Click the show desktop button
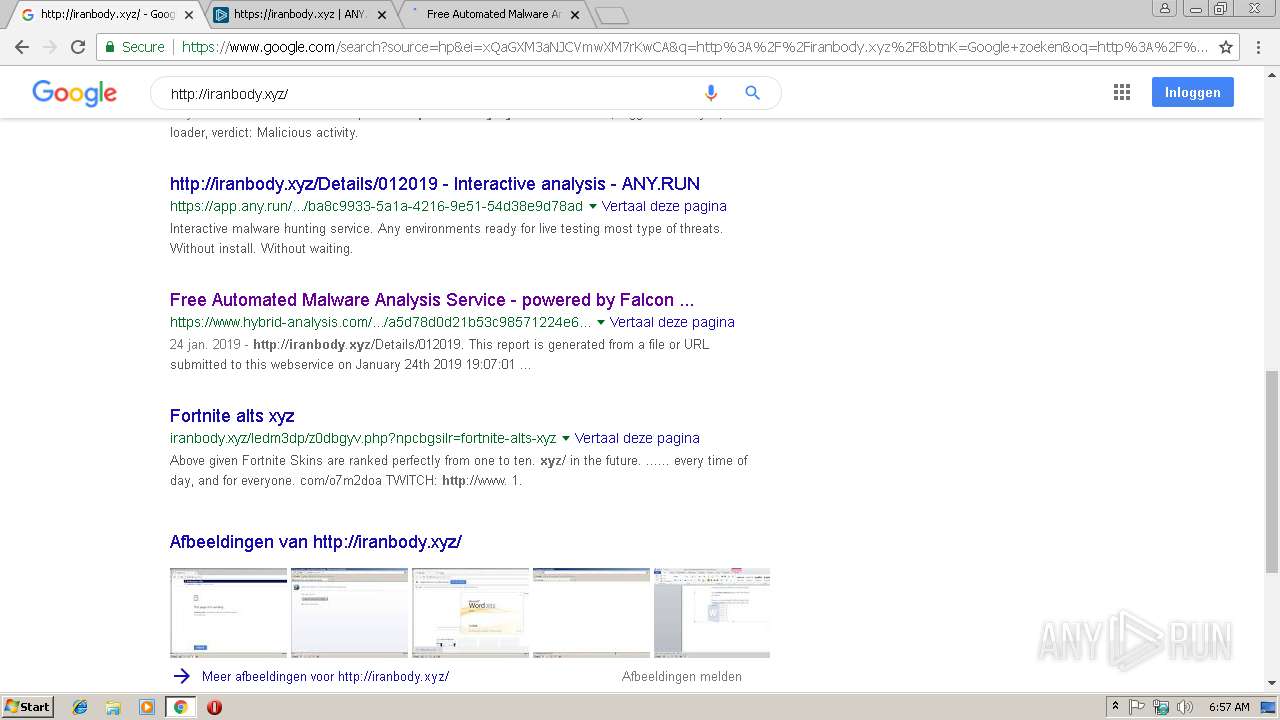Image resolution: width=1280 pixels, height=720 pixels. [x=1269, y=707]
